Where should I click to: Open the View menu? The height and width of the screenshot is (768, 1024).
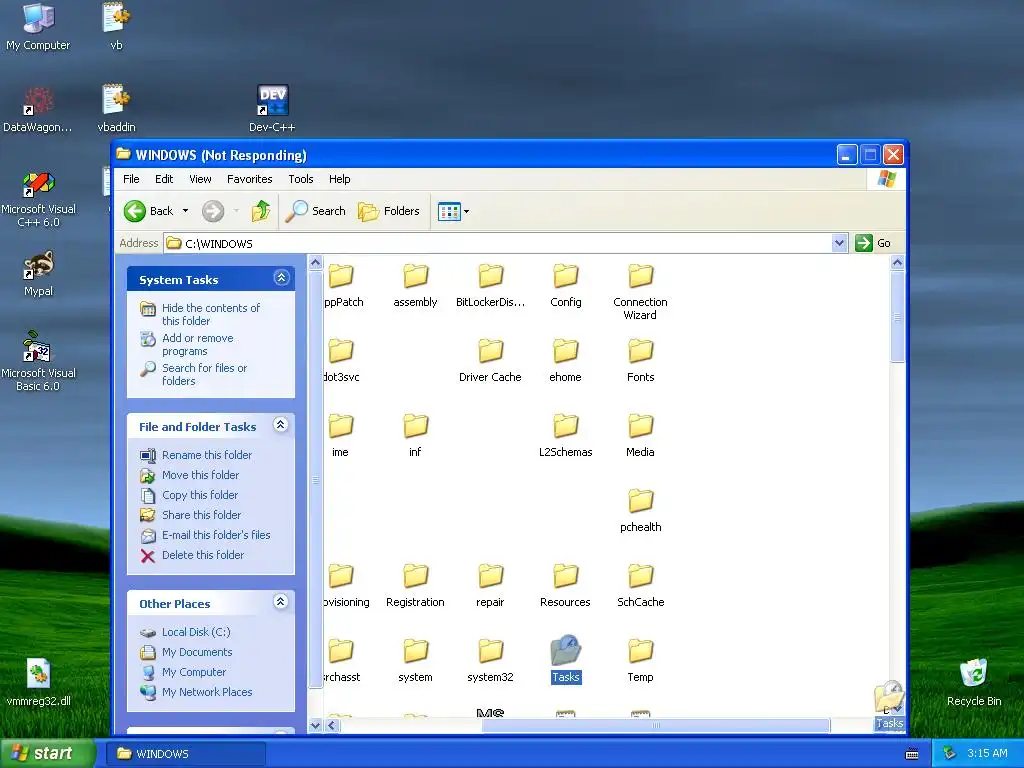coord(200,179)
